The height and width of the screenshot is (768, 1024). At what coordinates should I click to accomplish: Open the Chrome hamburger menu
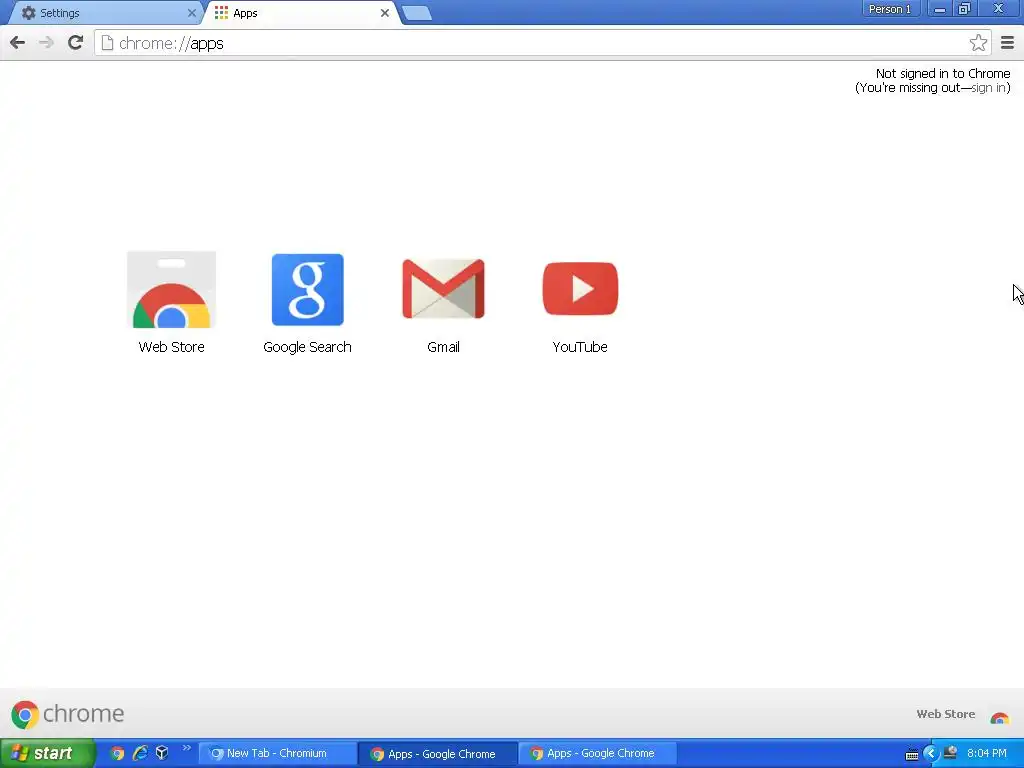(x=1007, y=43)
